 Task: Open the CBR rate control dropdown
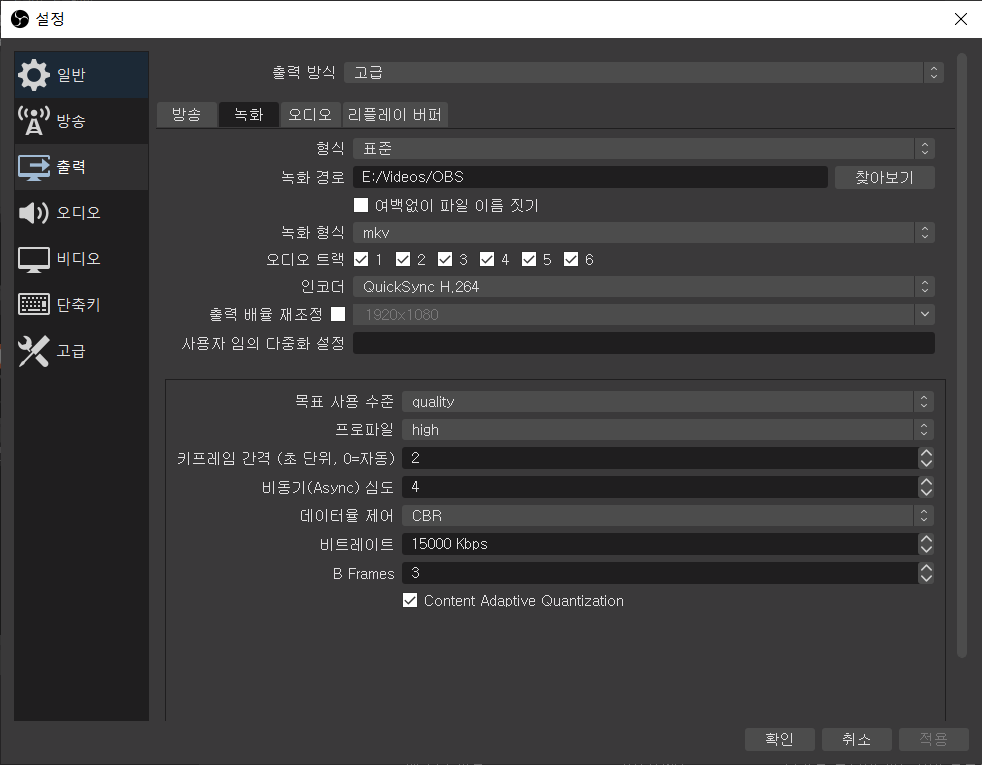pos(667,516)
